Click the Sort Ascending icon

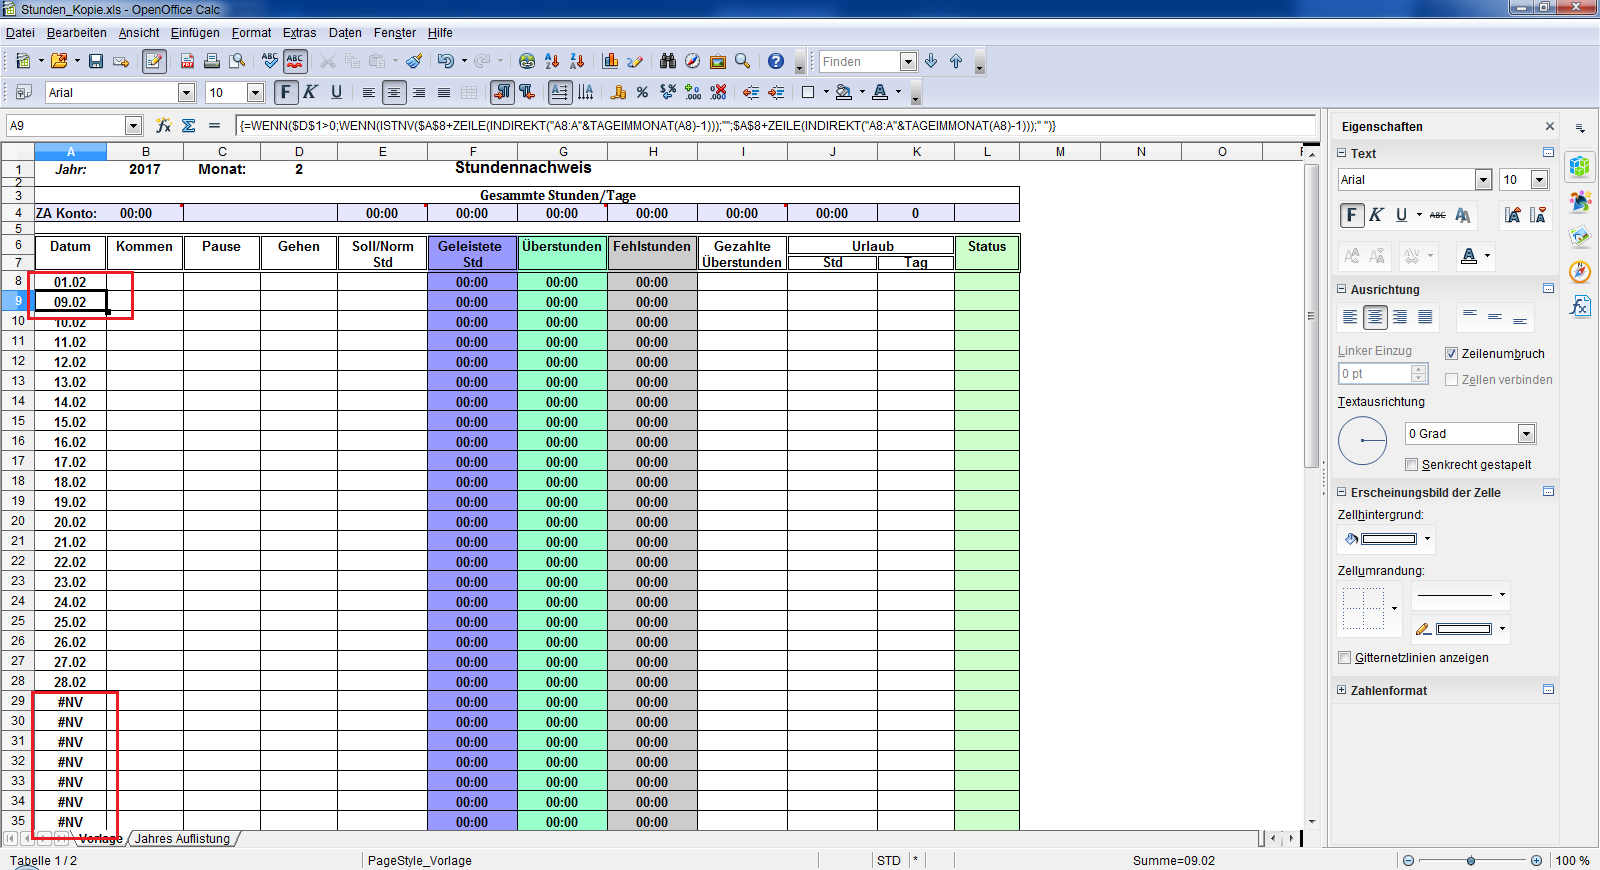[x=551, y=62]
